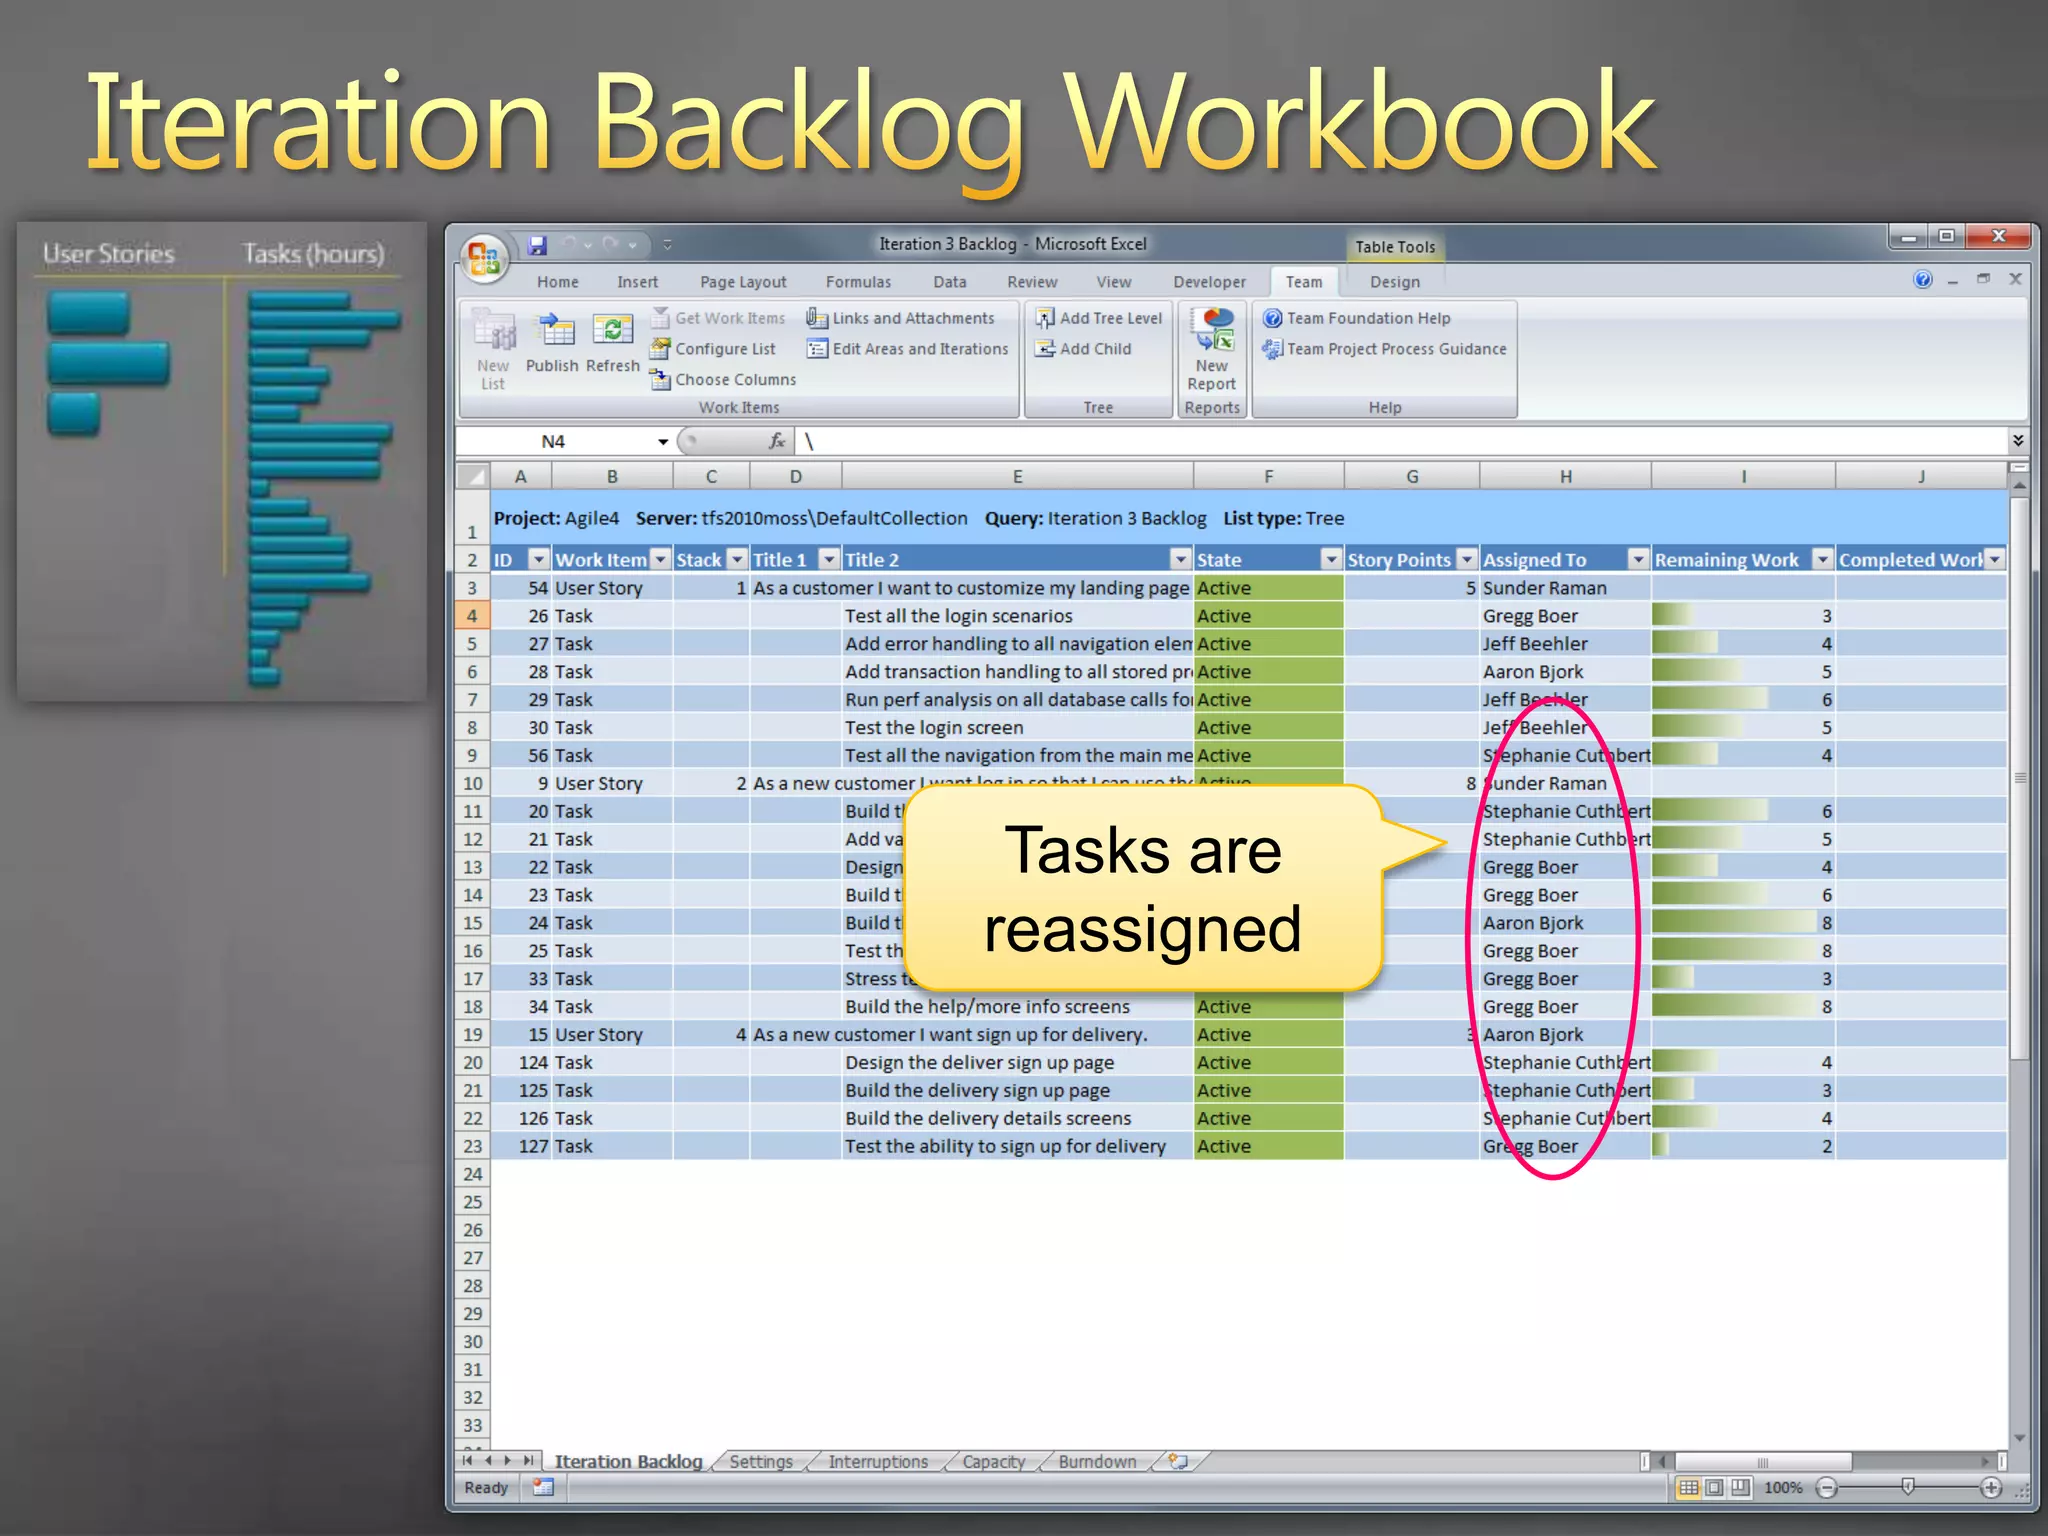Click the select all cells corner
Viewport: 2048px width, 1536px height.
473,476
